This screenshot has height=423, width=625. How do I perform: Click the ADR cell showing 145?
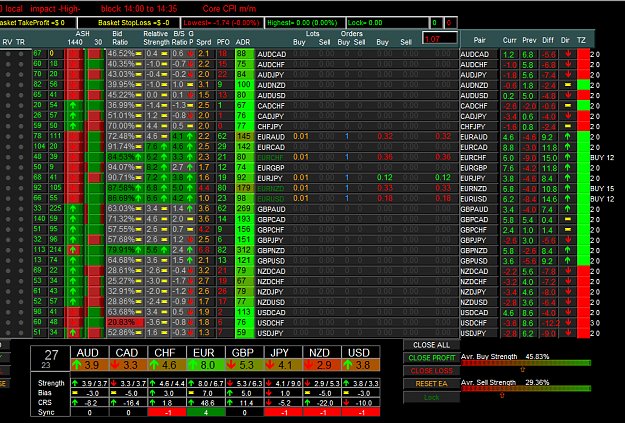pyautogui.click(x=244, y=136)
